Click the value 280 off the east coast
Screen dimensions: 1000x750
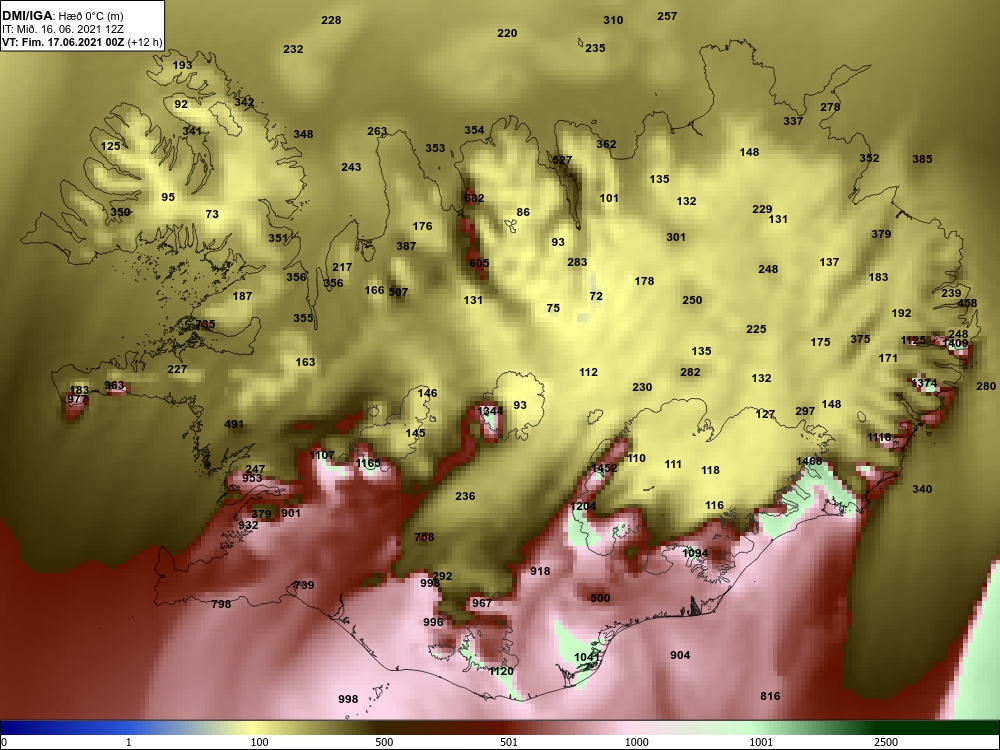pyautogui.click(x=986, y=386)
